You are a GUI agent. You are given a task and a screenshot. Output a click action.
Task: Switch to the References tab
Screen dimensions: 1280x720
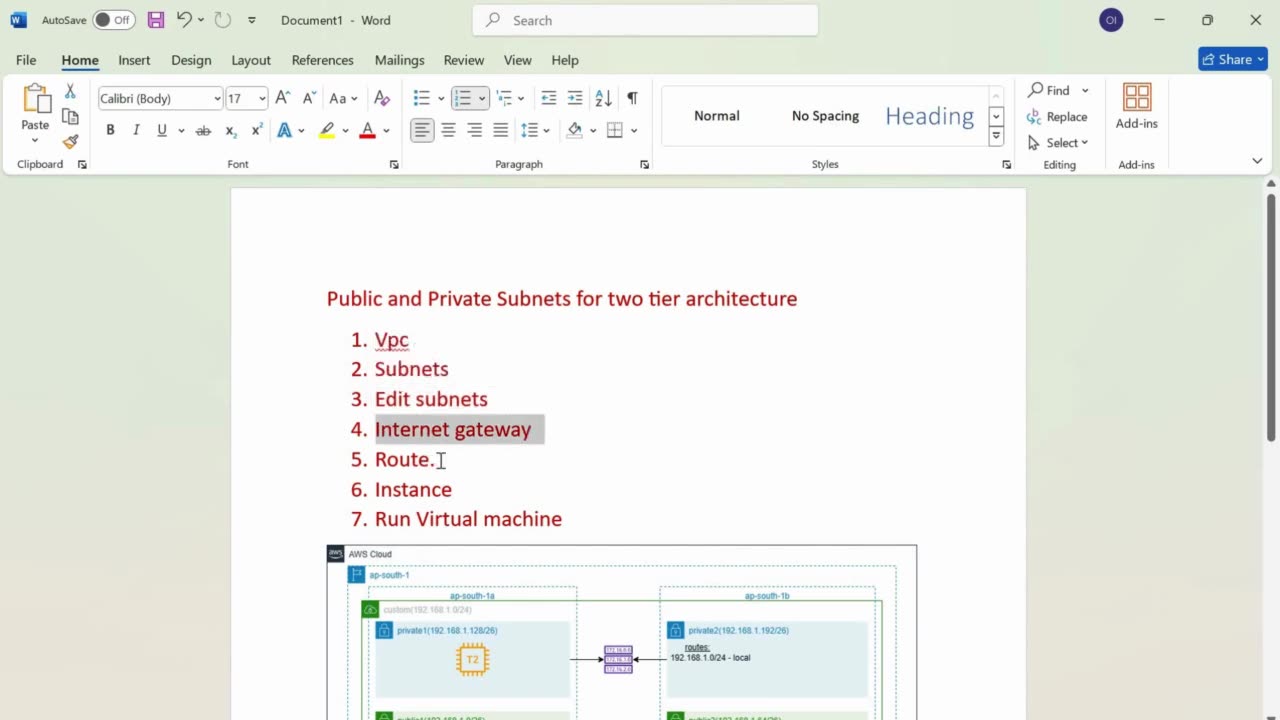click(322, 60)
